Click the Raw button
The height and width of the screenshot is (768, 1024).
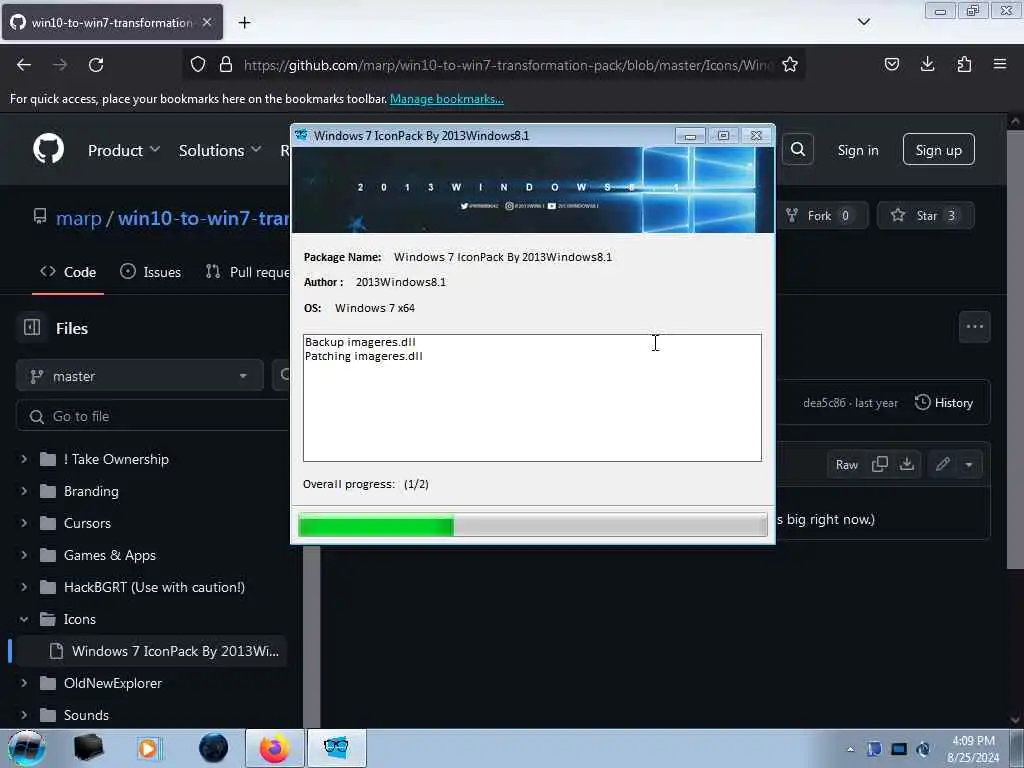click(x=846, y=464)
